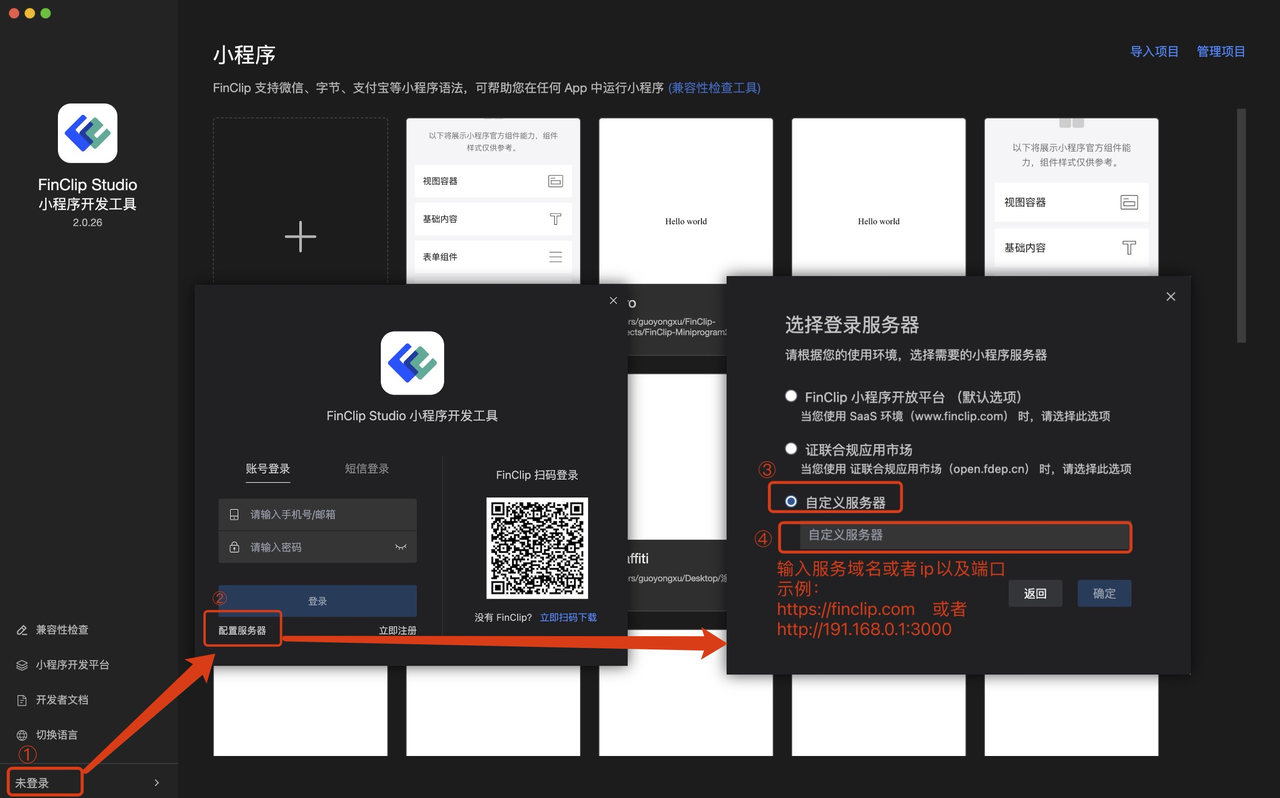The height and width of the screenshot is (798, 1280).
Task: Click the 请输入手机号/邮箱 input field
Action: click(317, 514)
